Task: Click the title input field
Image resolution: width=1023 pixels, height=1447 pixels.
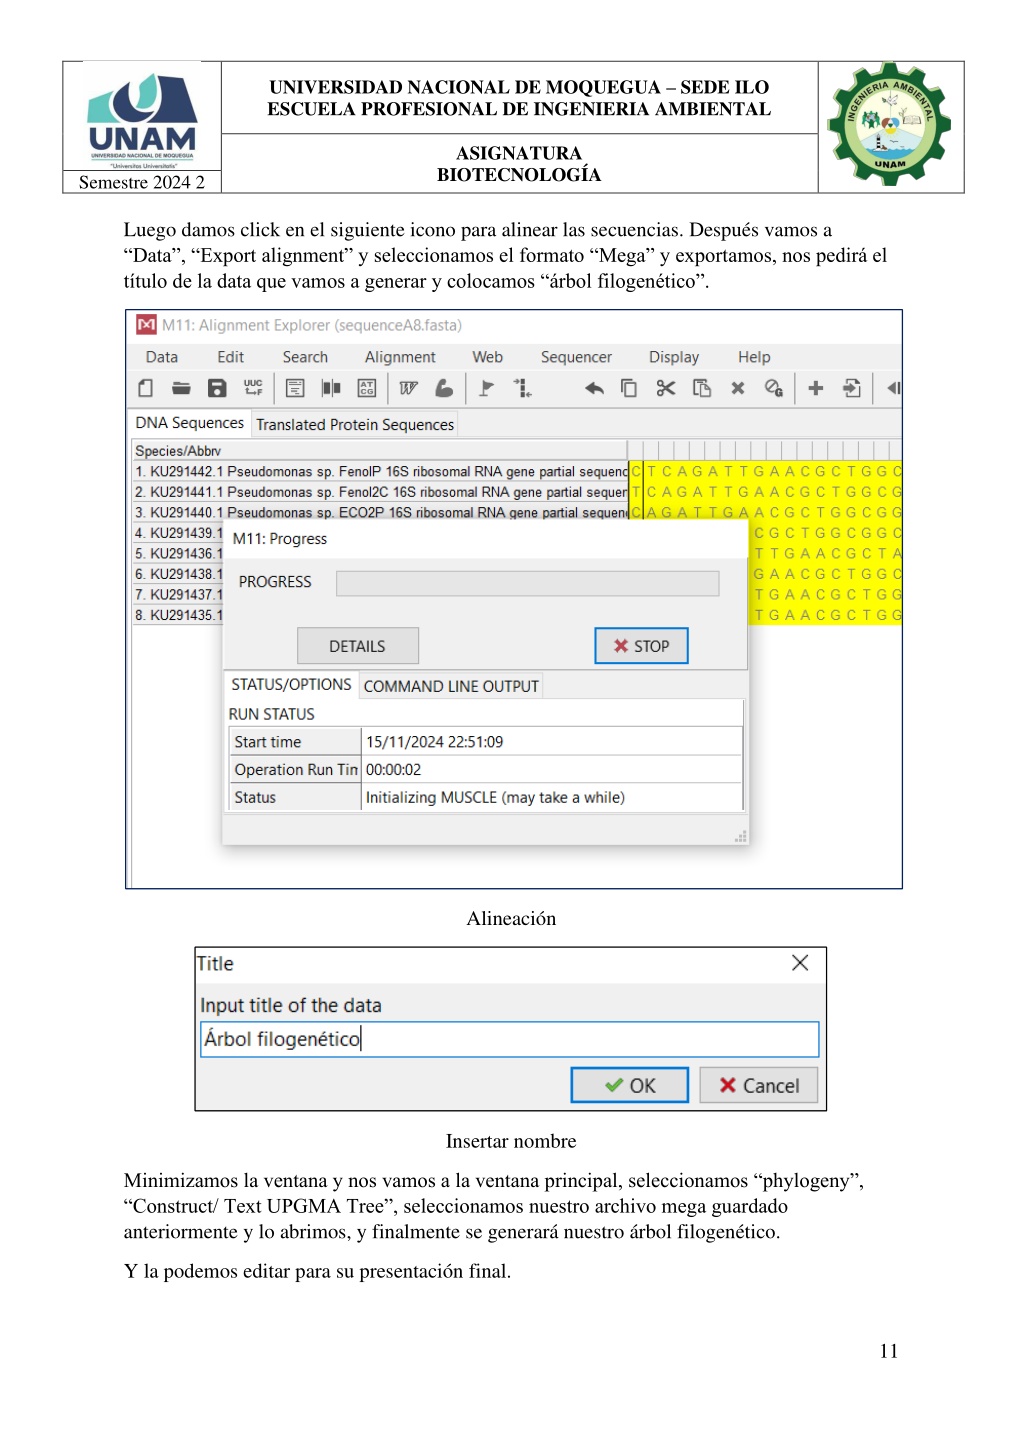Action: 509,1039
